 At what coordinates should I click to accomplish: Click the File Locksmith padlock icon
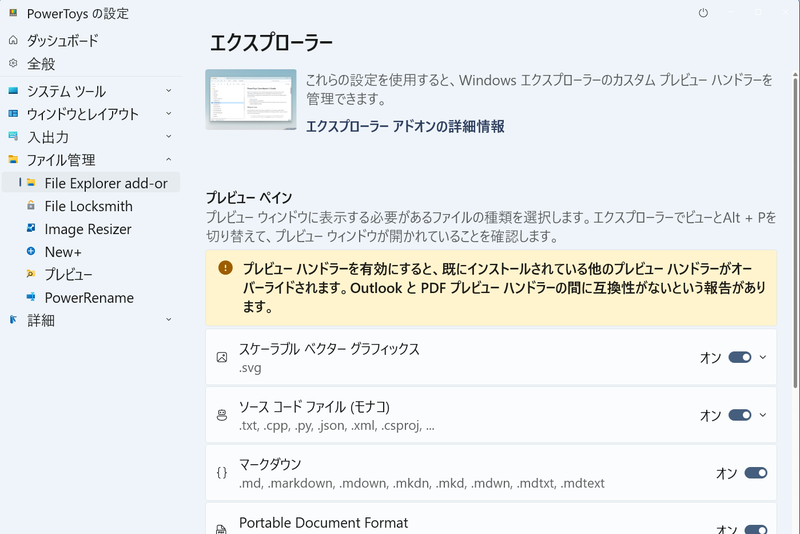point(31,206)
